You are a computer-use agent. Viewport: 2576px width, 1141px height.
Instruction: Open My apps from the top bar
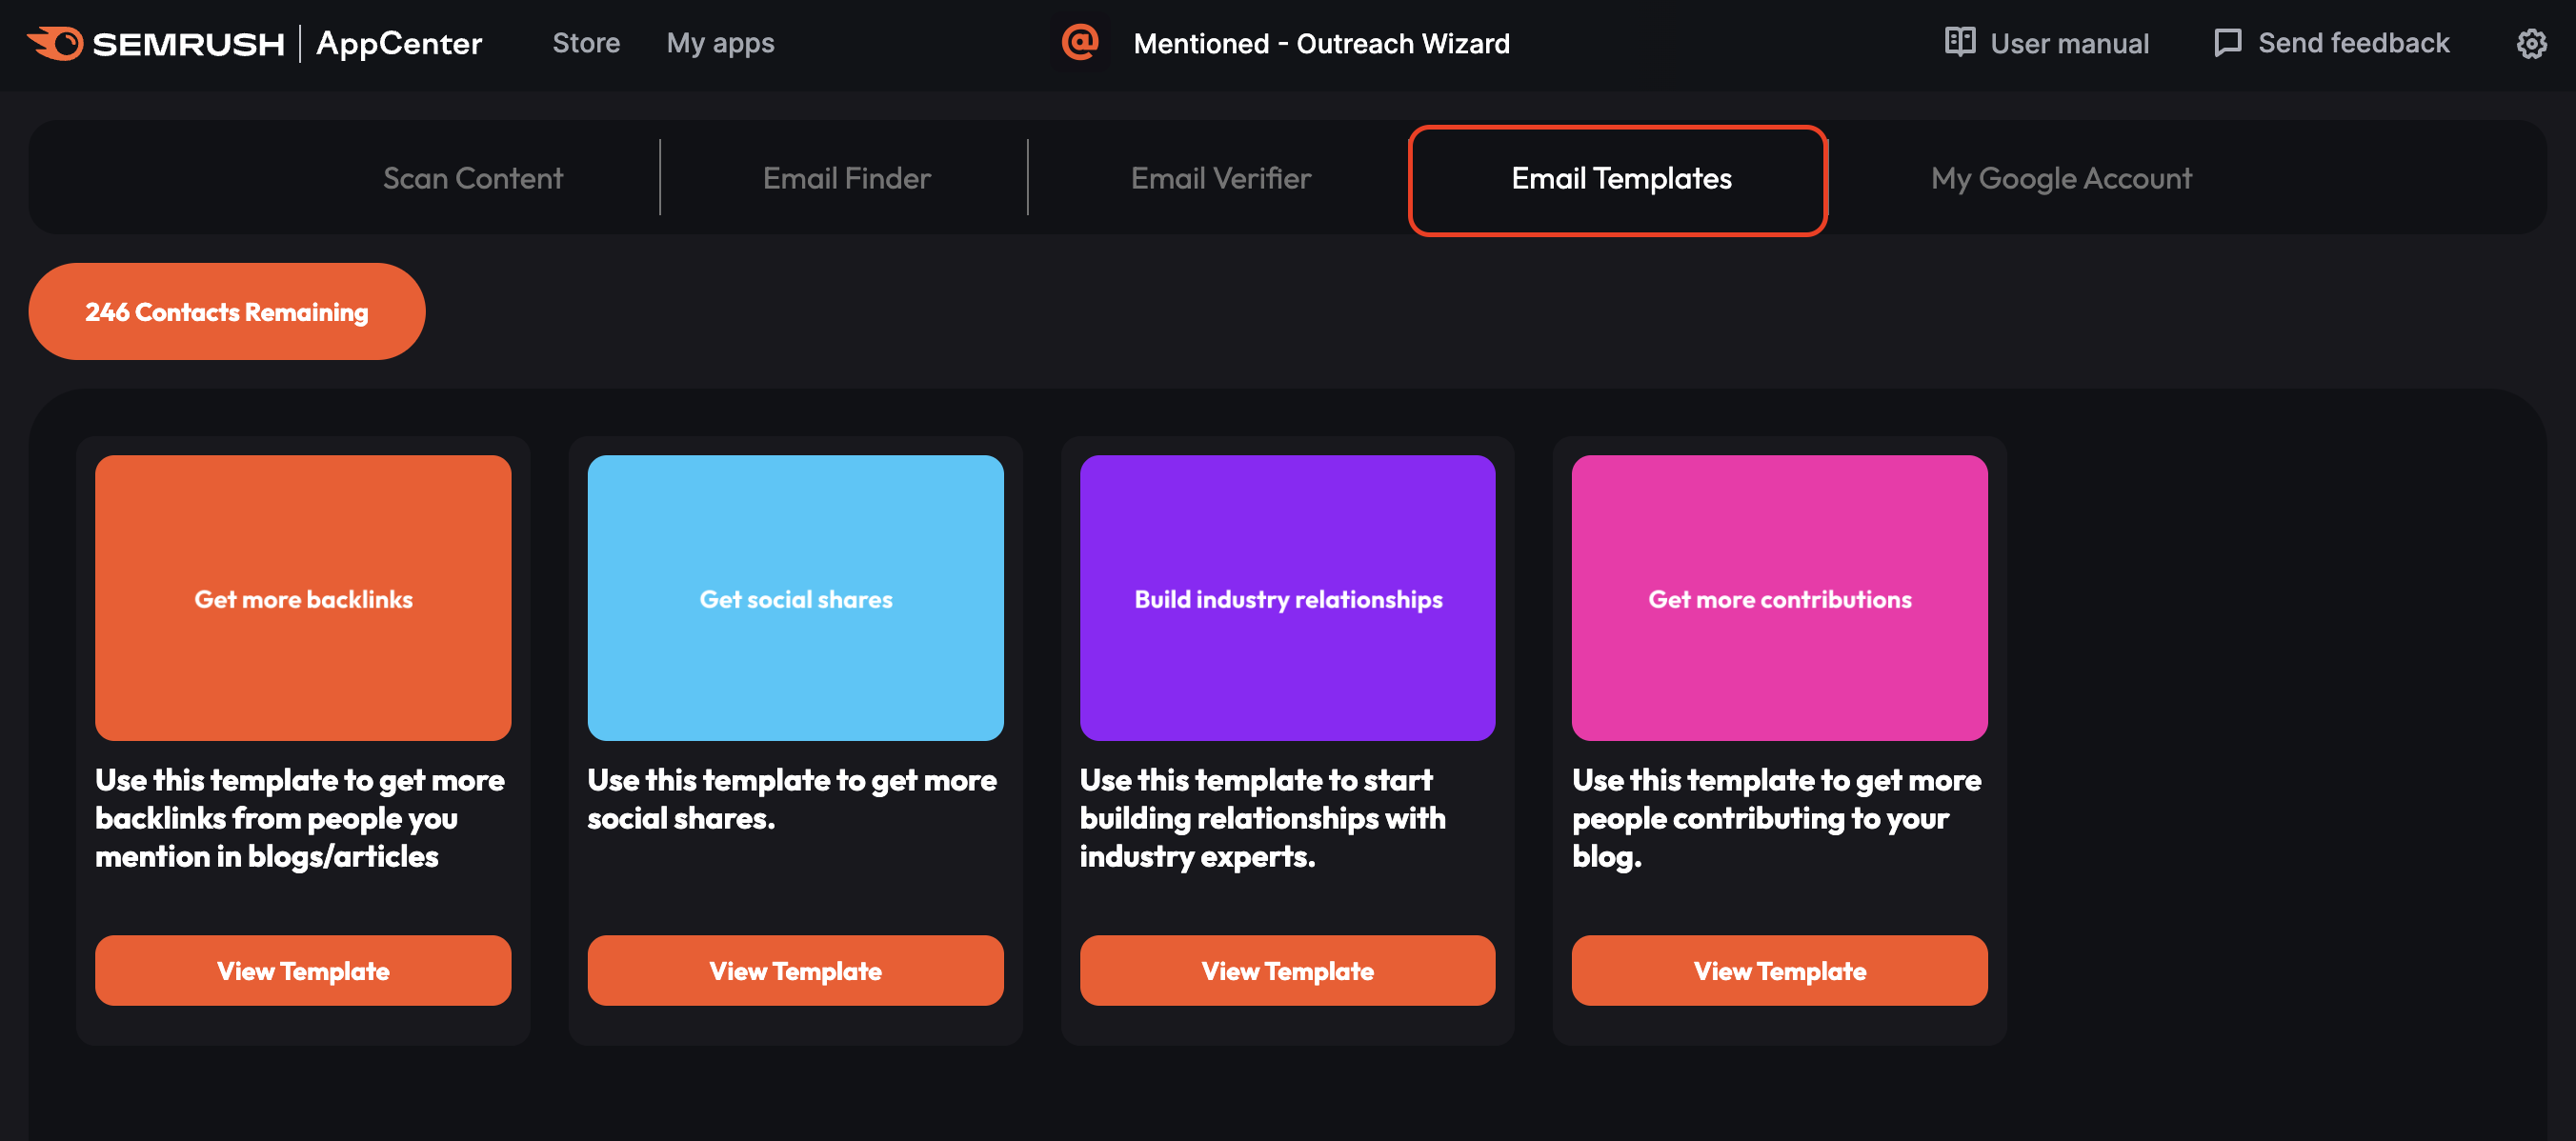pos(720,42)
